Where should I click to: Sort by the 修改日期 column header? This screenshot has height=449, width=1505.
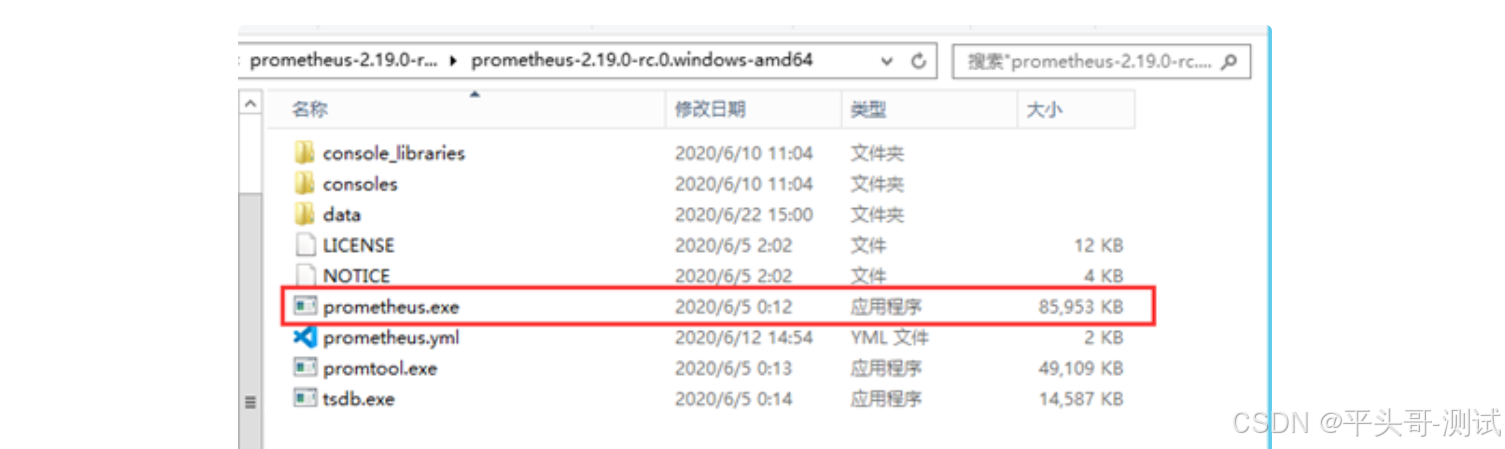(x=753, y=109)
